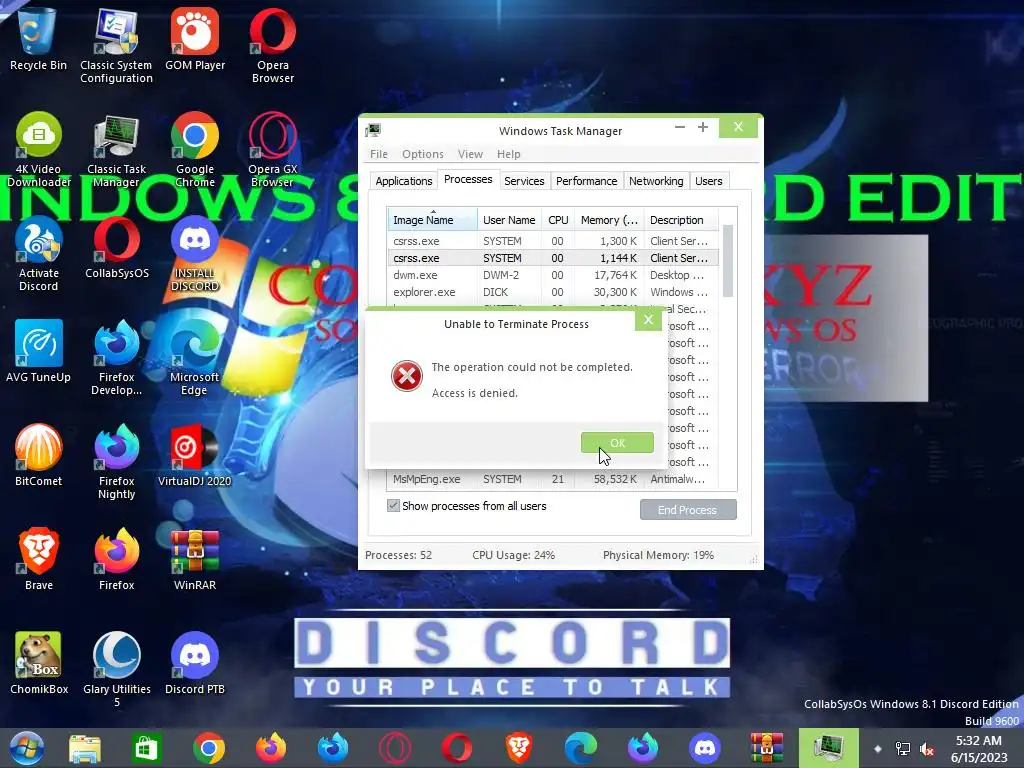Show hidden tray icons arrow

point(878,749)
